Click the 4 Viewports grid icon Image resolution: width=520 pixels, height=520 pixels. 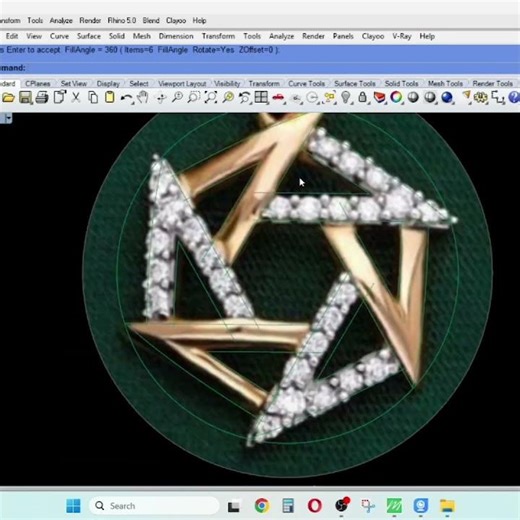tap(261, 97)
